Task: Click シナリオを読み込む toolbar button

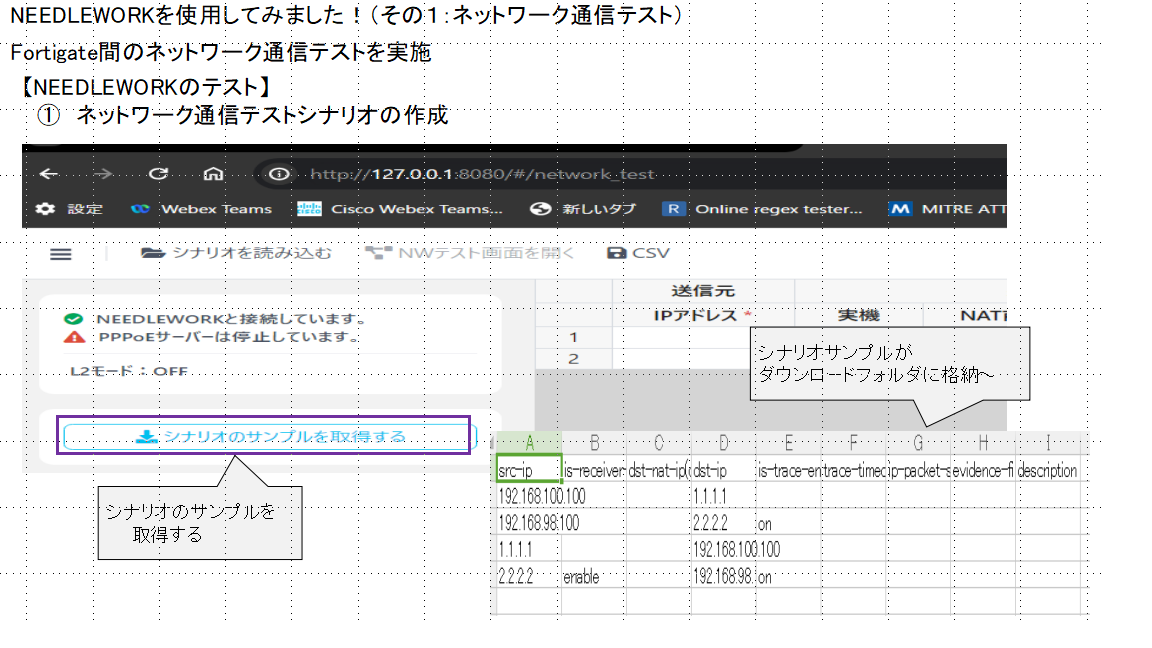Action: (237, 253)
